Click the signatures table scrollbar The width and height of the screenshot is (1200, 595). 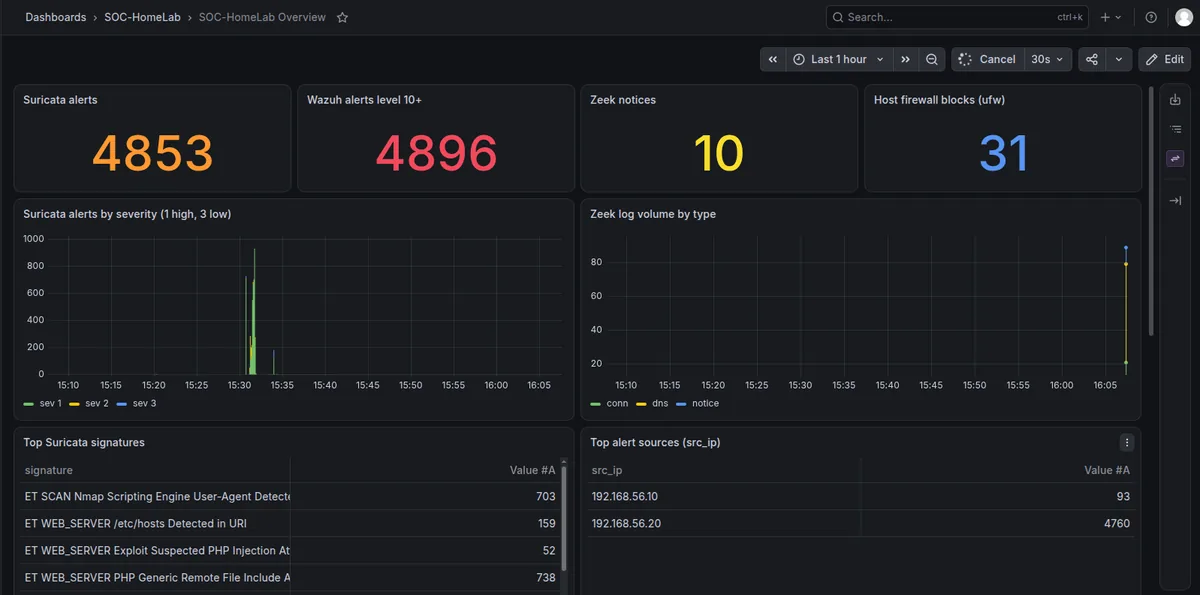tap(564, 518)
